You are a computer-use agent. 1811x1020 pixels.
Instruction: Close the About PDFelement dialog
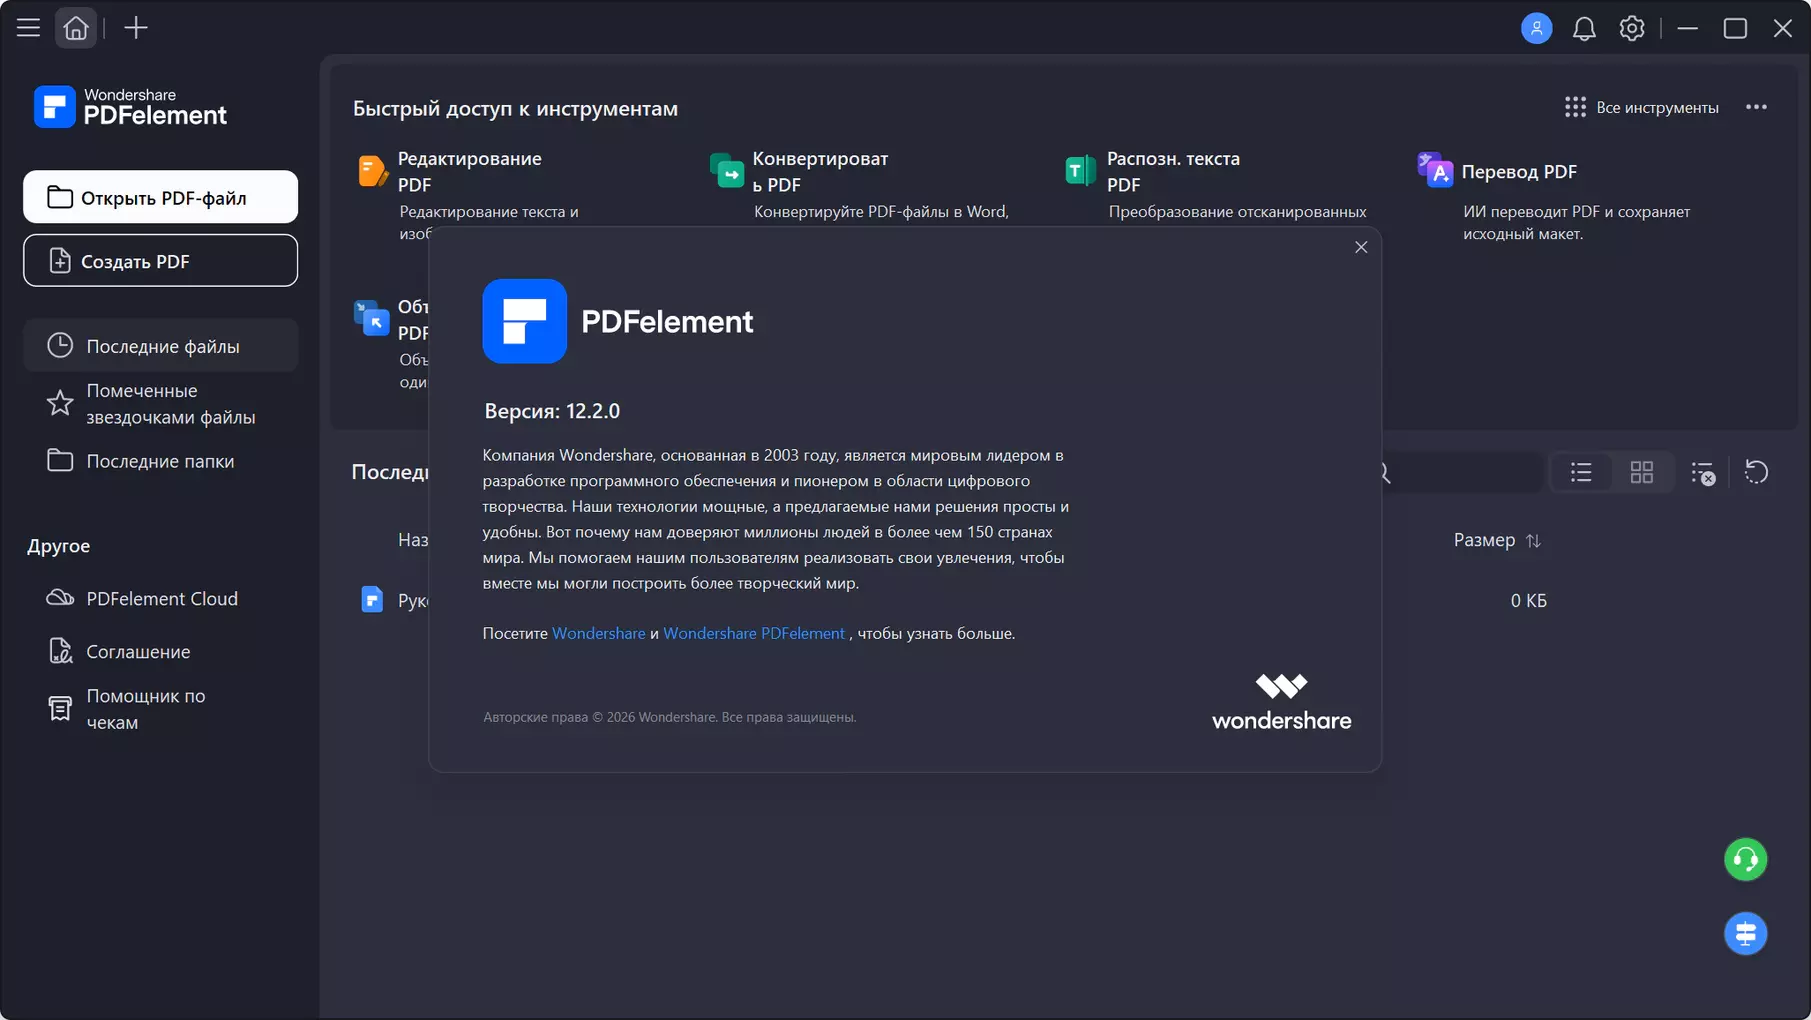[1360, 247]
